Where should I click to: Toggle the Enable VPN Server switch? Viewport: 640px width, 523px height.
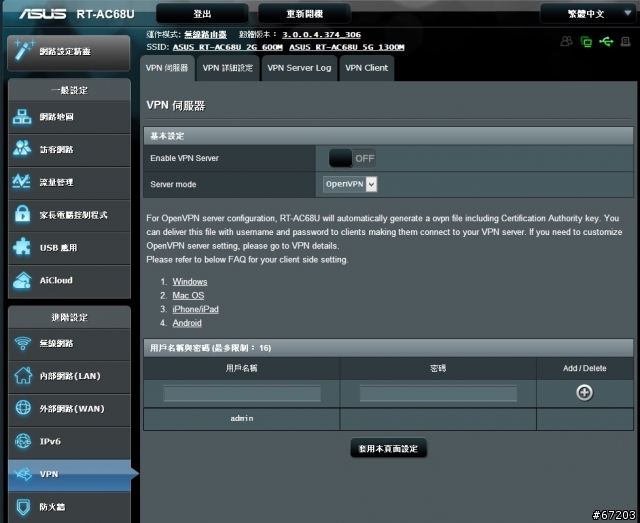point(352,158)
